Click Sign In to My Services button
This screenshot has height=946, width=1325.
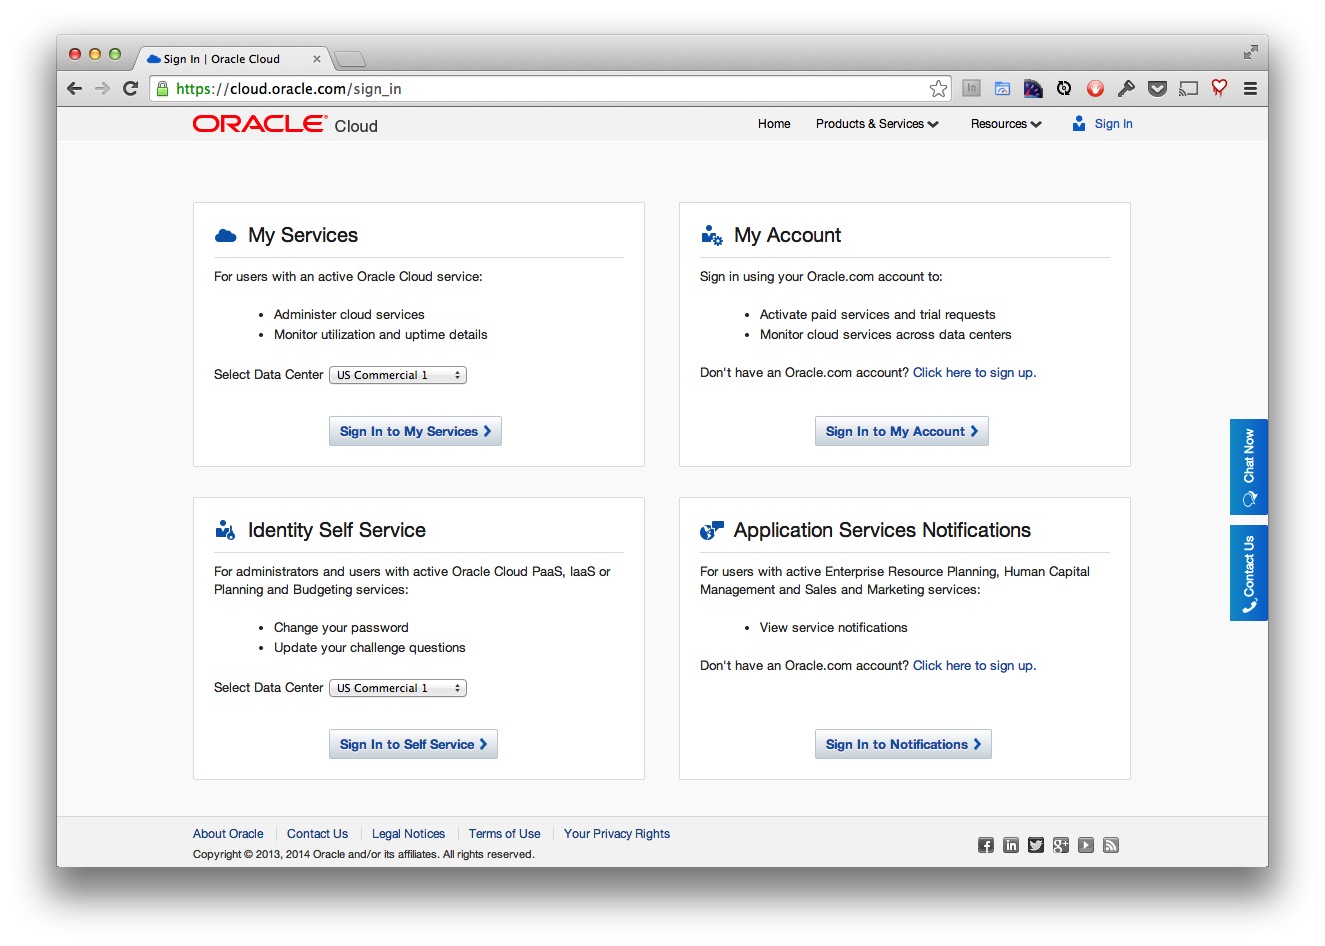(415, 431)
